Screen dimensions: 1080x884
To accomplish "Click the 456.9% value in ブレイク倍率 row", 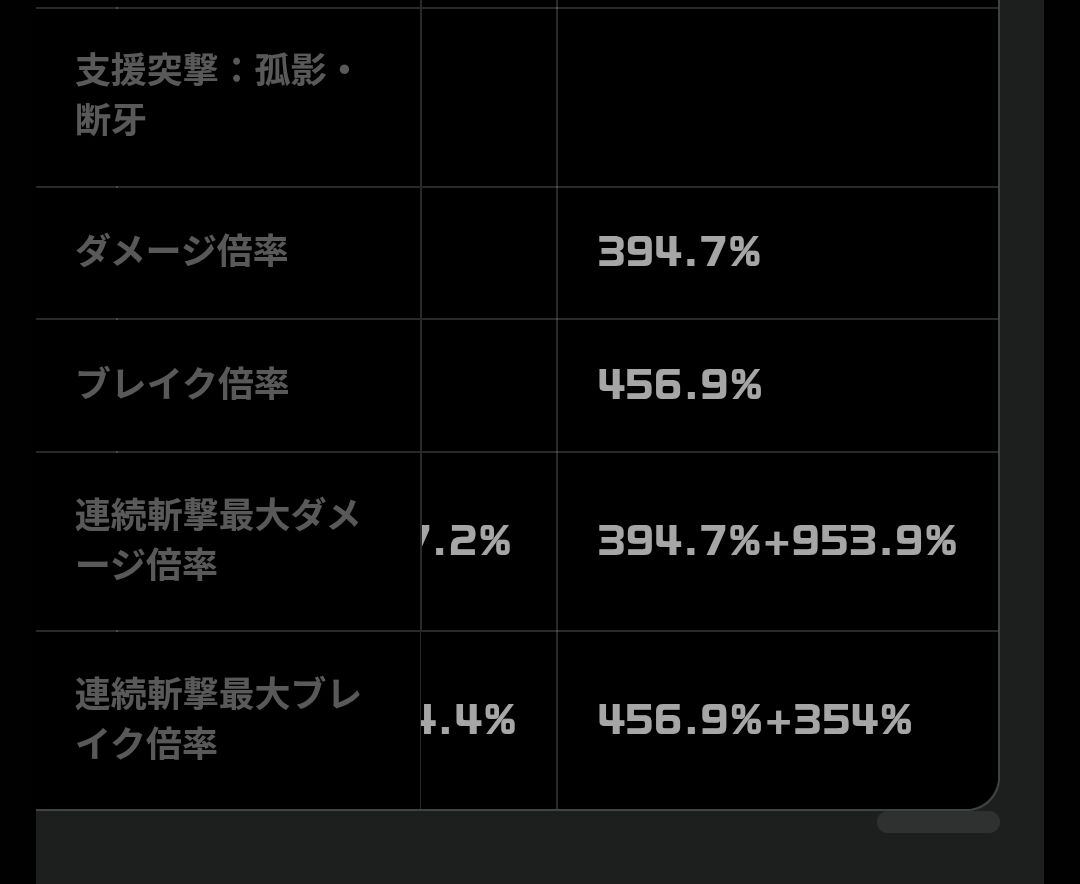I will point(679,385).
